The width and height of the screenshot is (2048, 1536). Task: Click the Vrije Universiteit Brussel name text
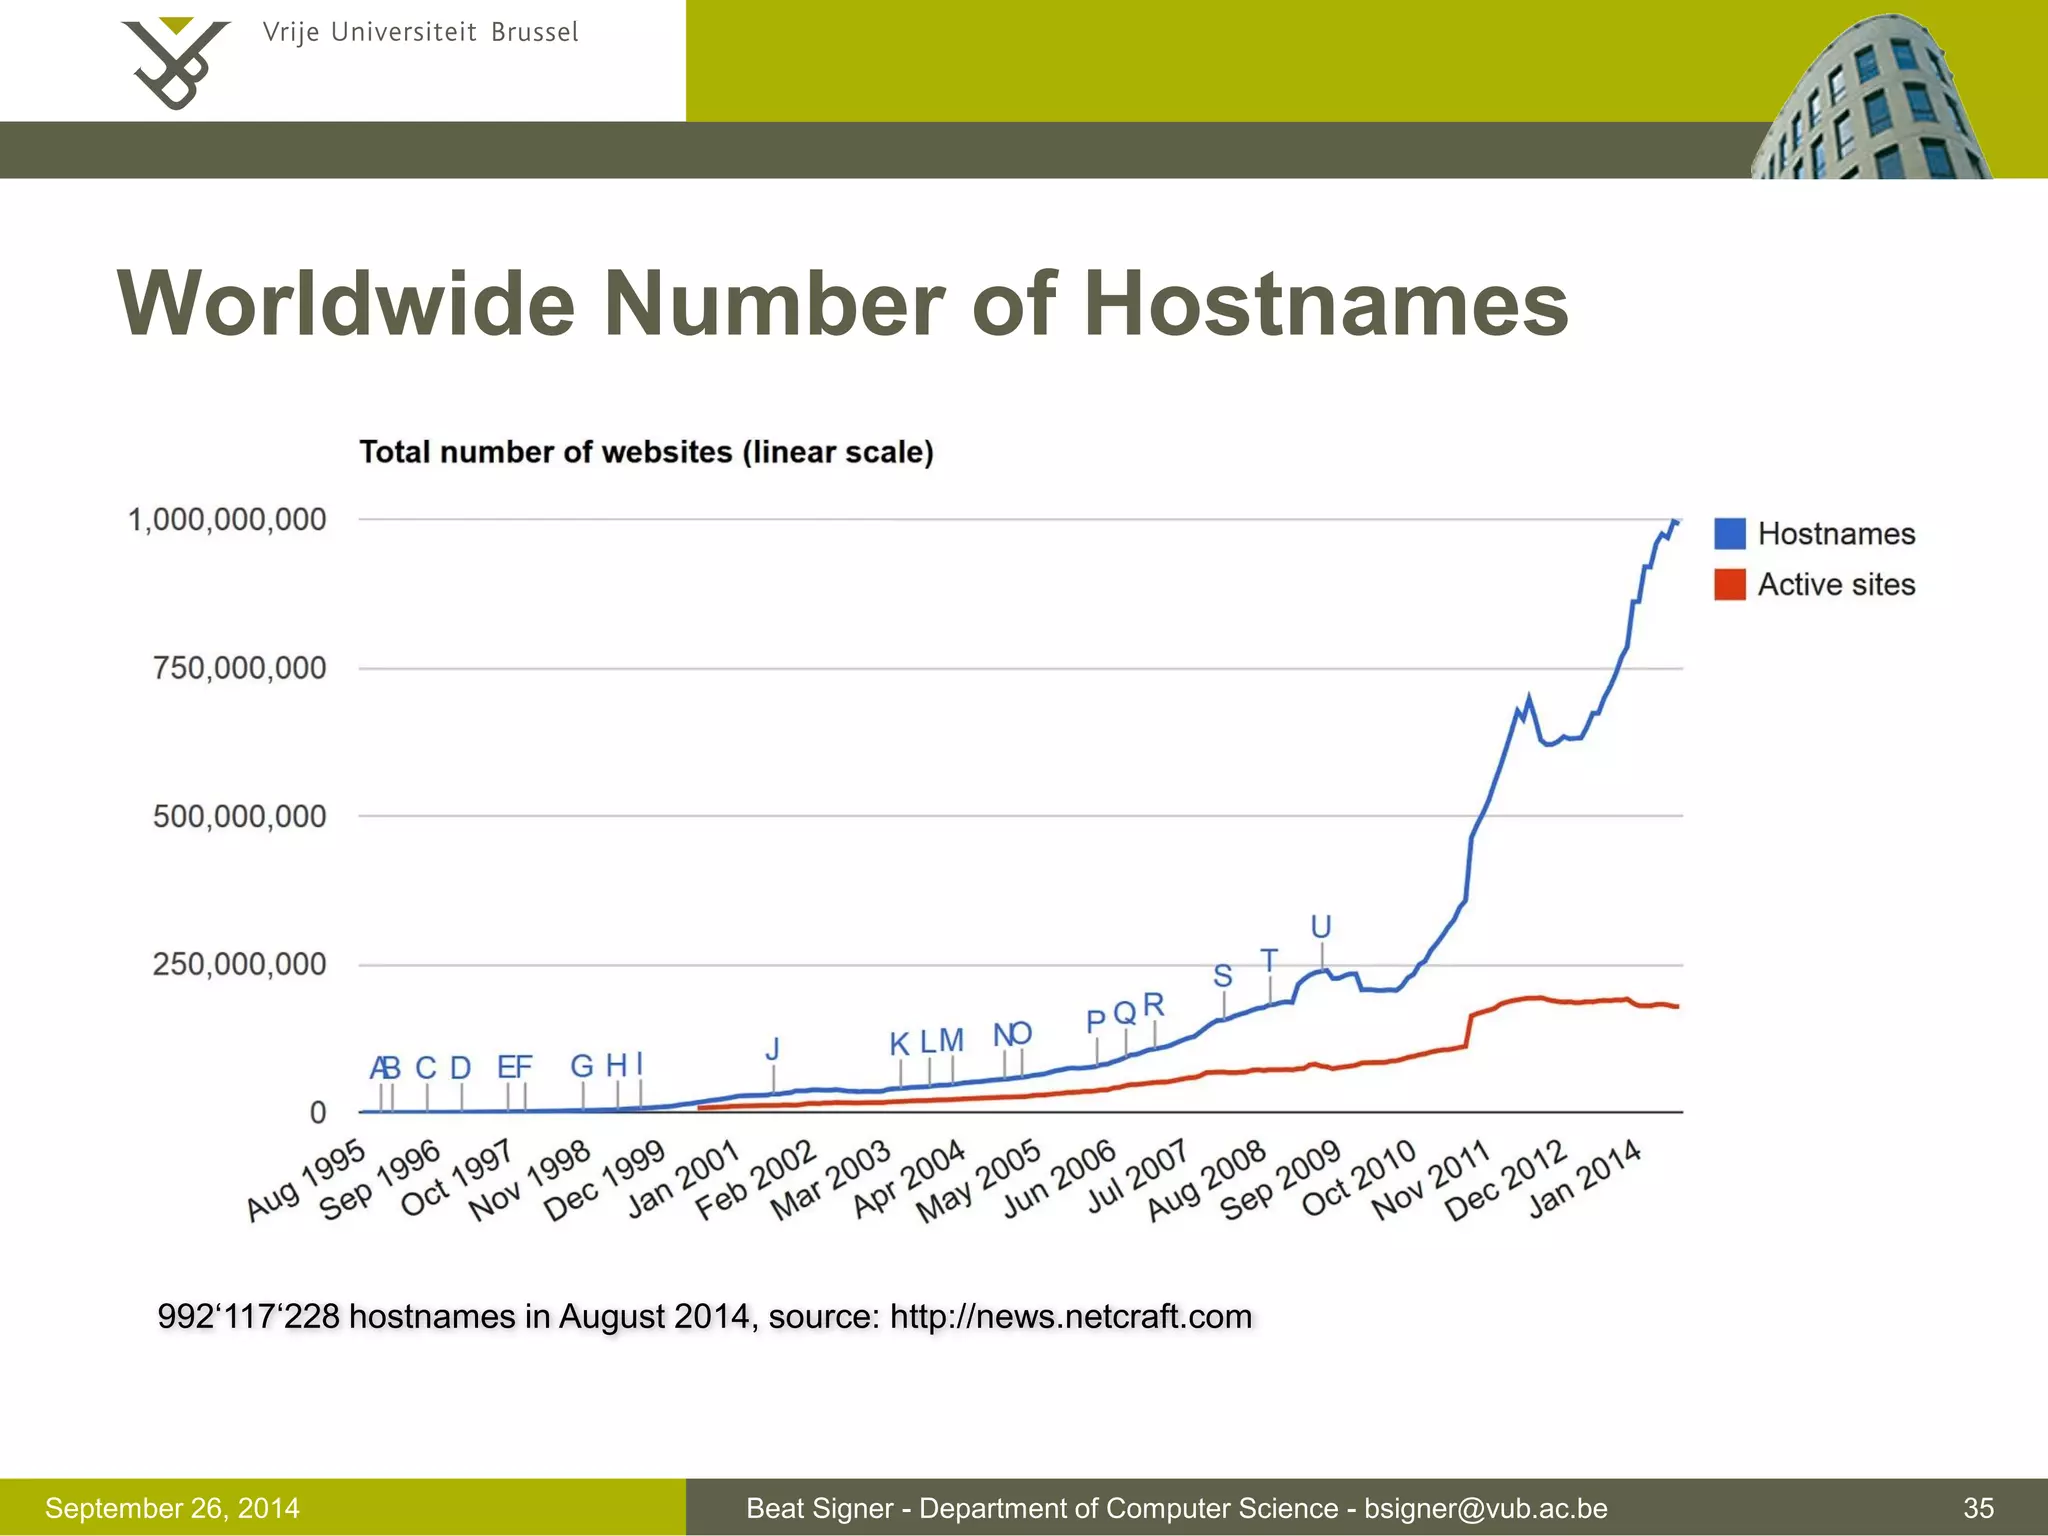(420, 33)
